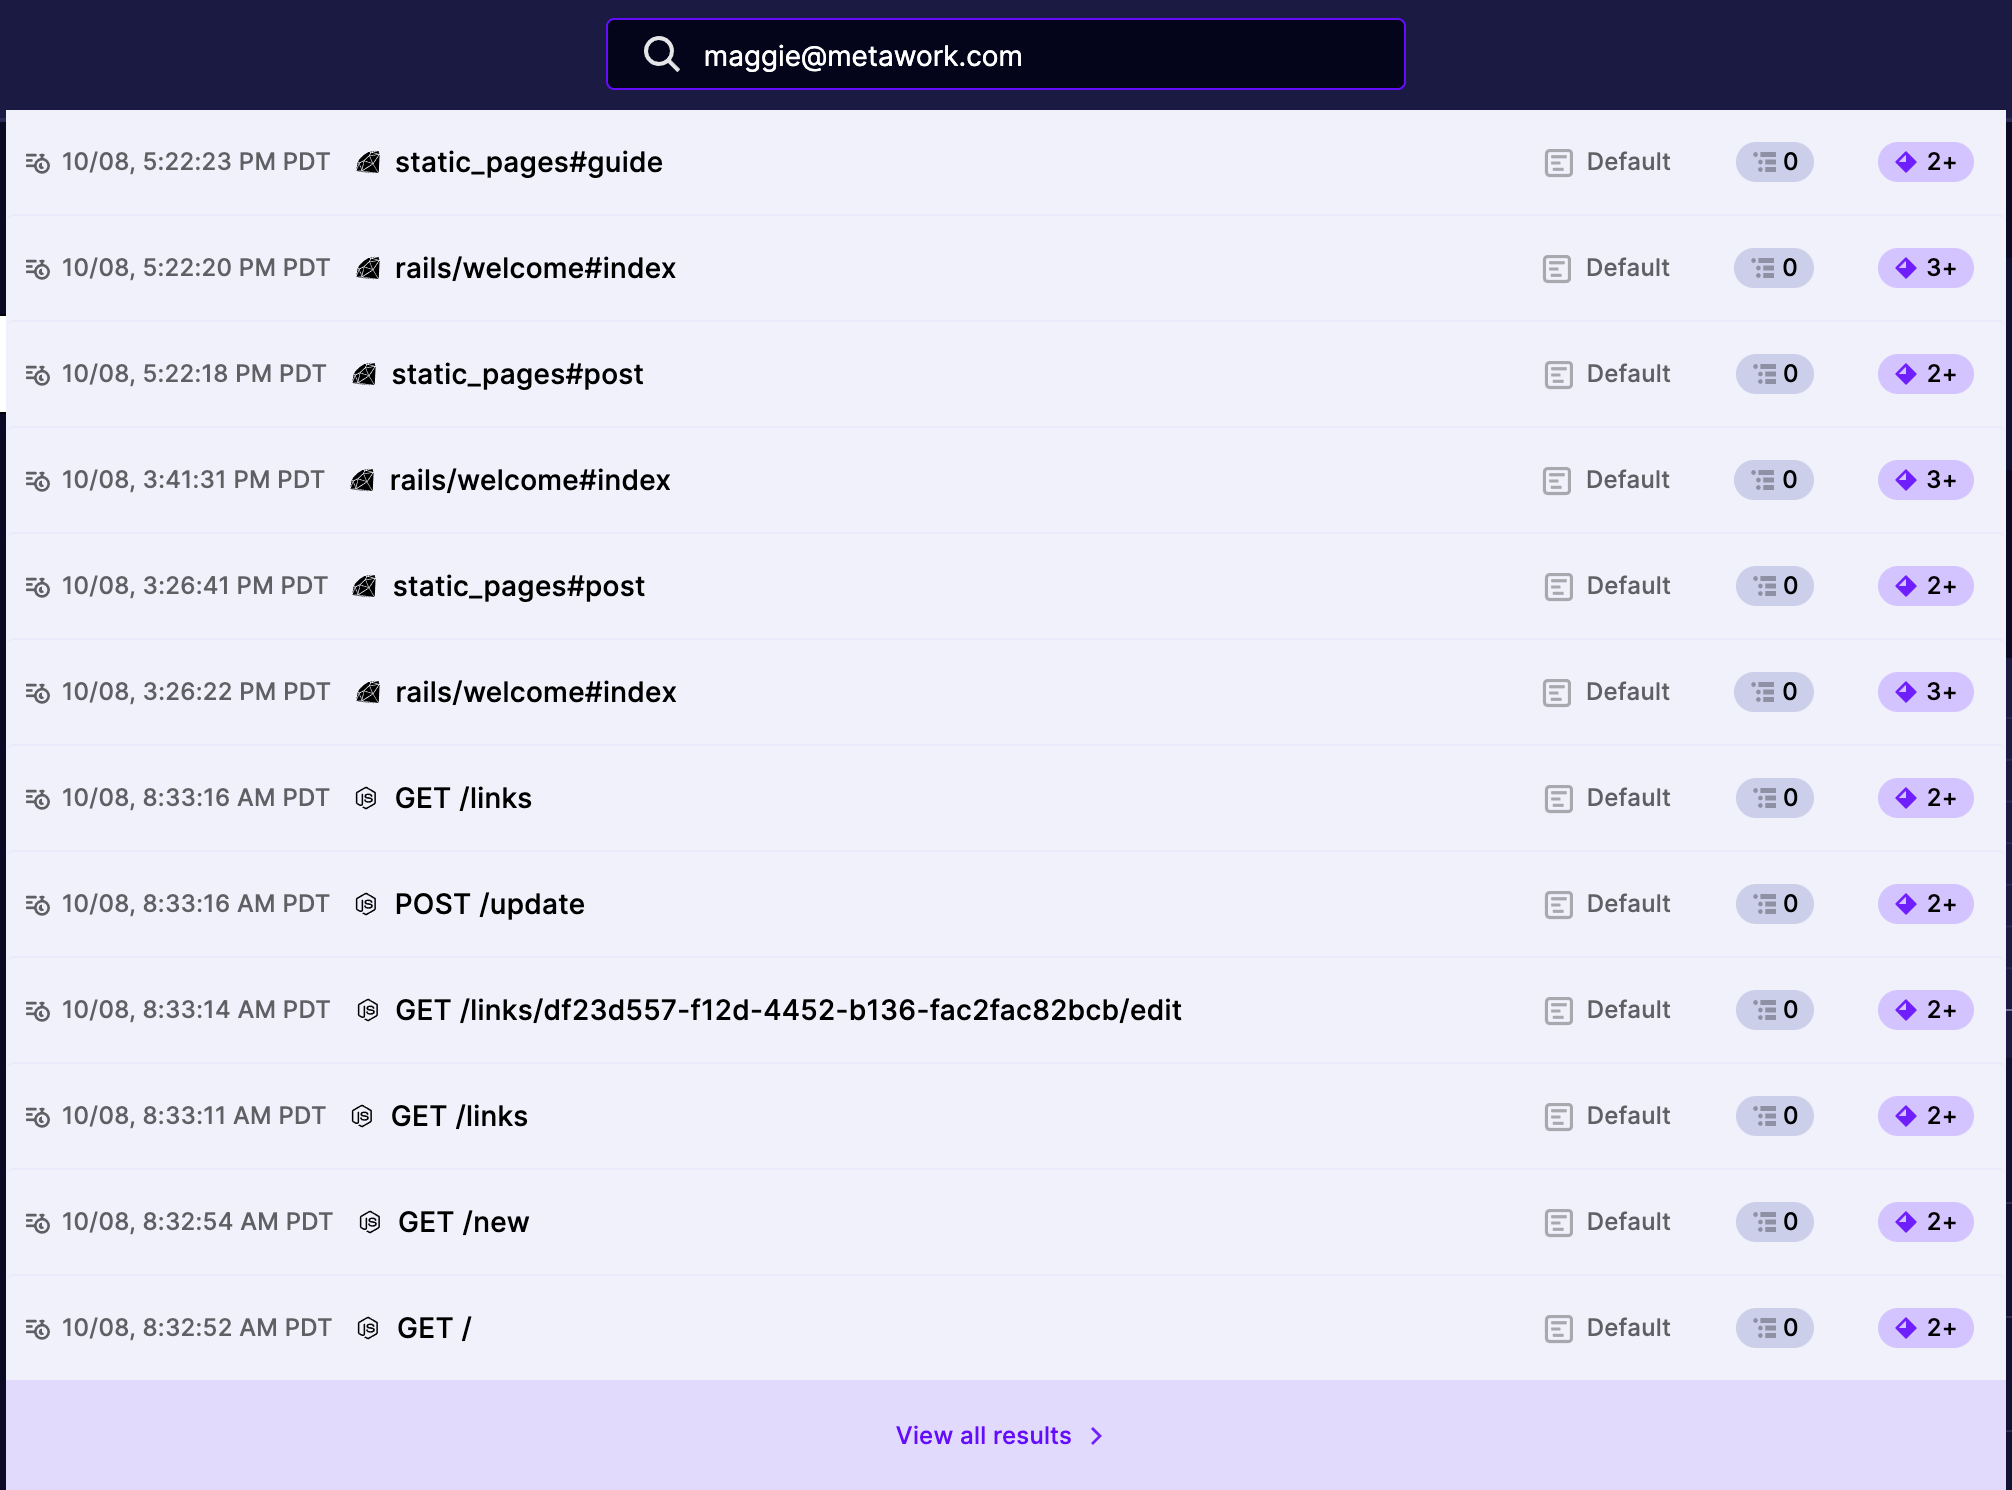This screenshot has width=2012, height=1490.
Task: Click the search magnifier icon
Action: 661,54
